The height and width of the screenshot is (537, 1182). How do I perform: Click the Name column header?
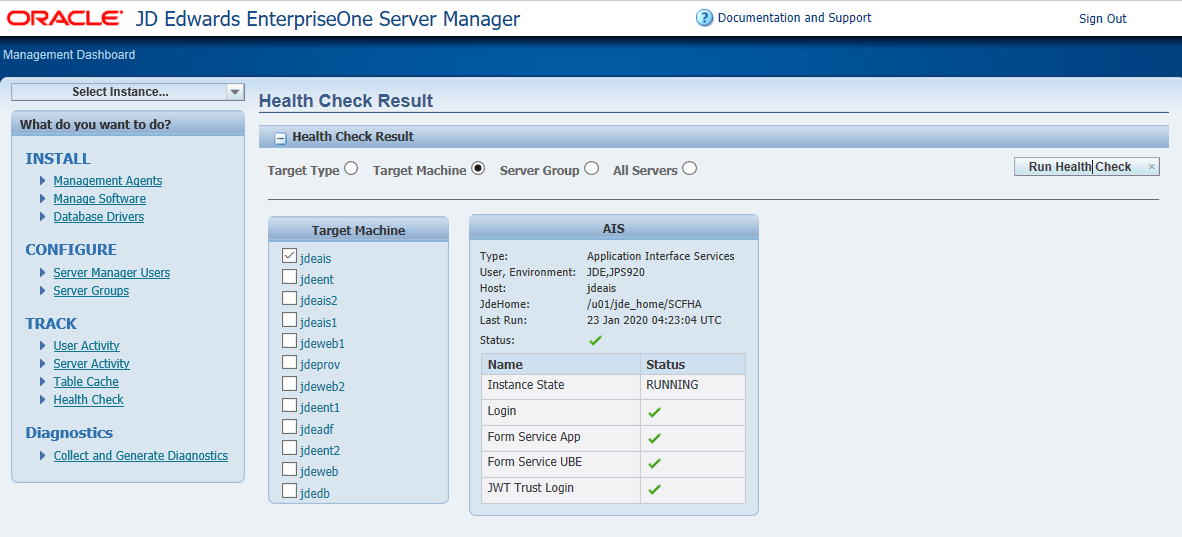point(561,364)
